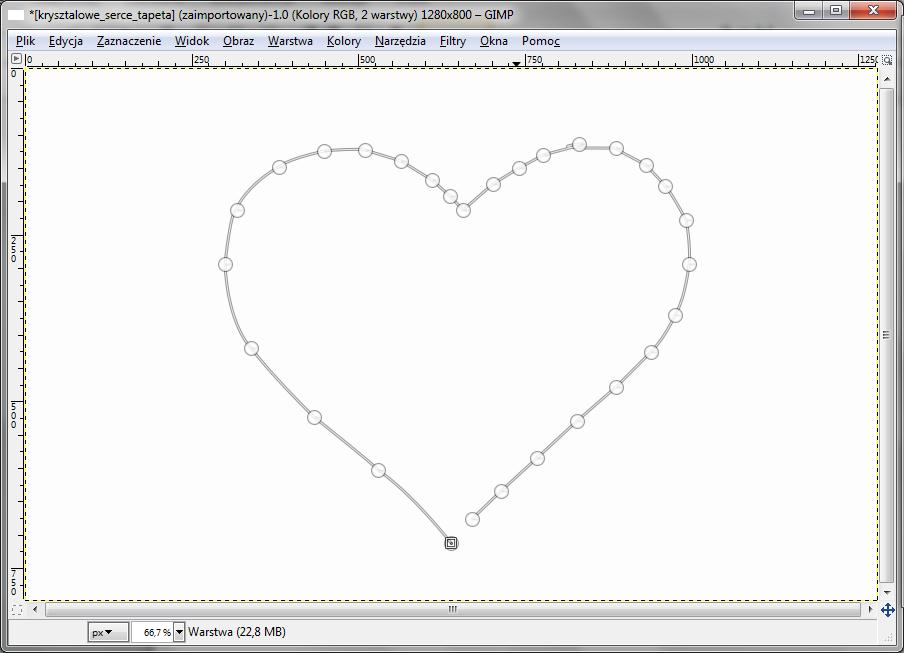Click the active path anchor at heart bottom
This screenshot has height=653, width=904.
(x=451, y=543)
